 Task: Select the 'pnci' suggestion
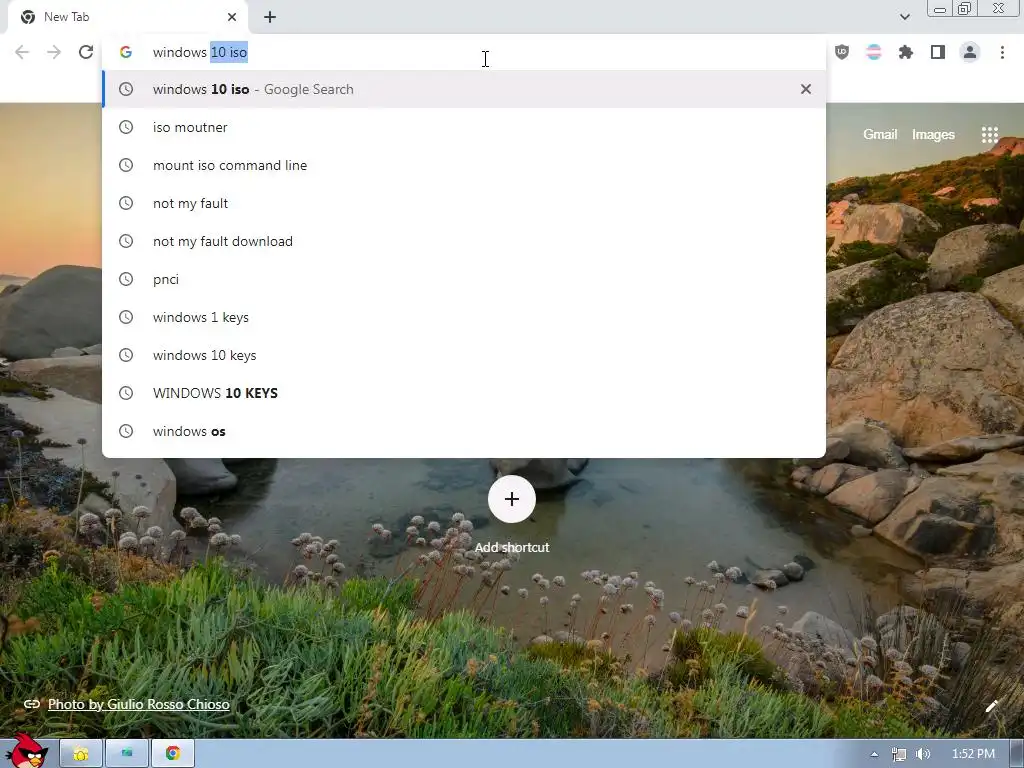[x=464, y=279]
